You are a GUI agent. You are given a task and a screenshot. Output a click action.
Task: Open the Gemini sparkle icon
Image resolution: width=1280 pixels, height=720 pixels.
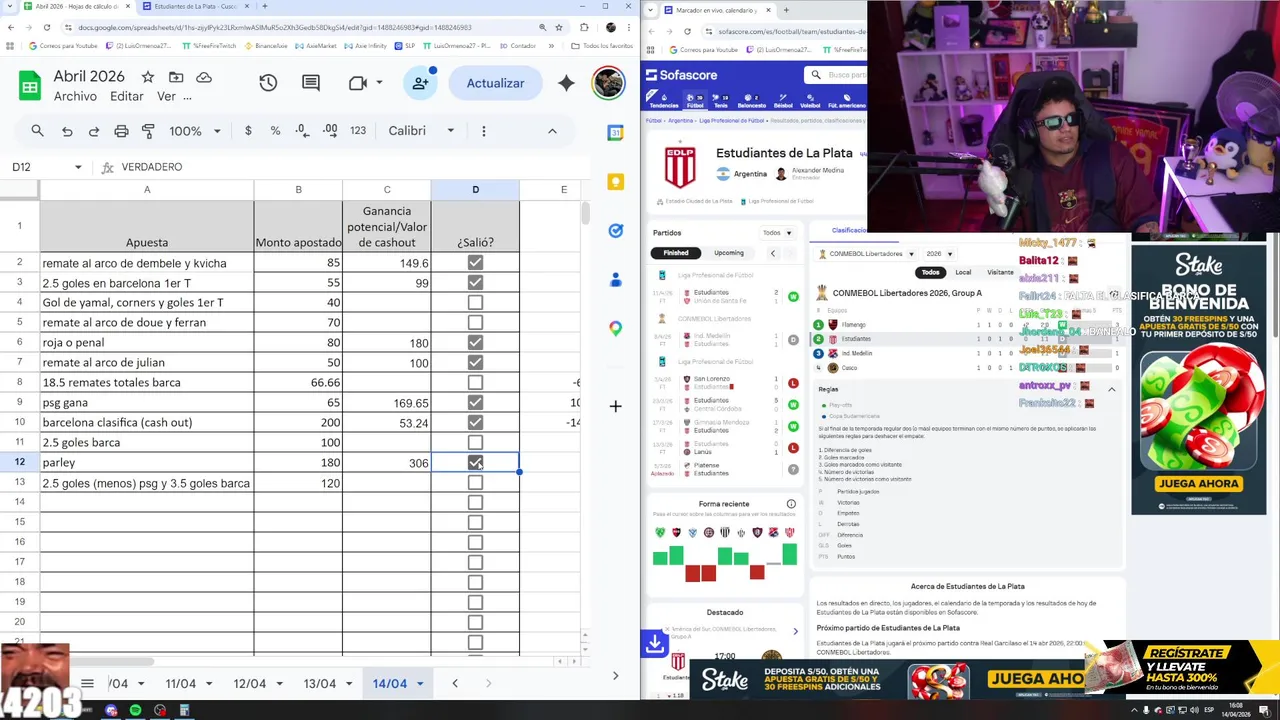(566, 83)
